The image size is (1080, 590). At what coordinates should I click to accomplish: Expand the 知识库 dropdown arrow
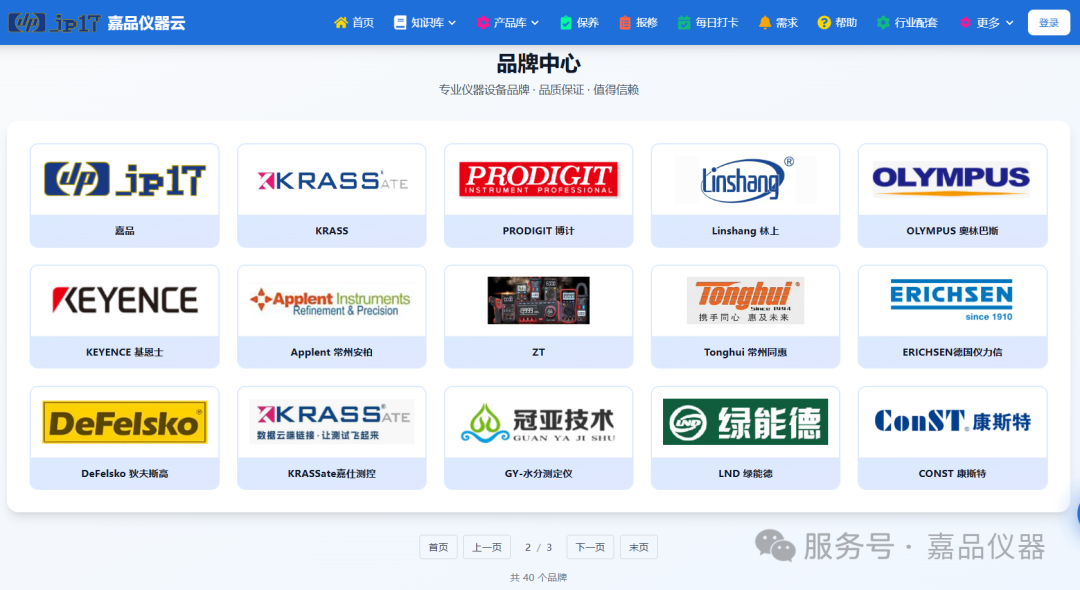click(452, 23)
